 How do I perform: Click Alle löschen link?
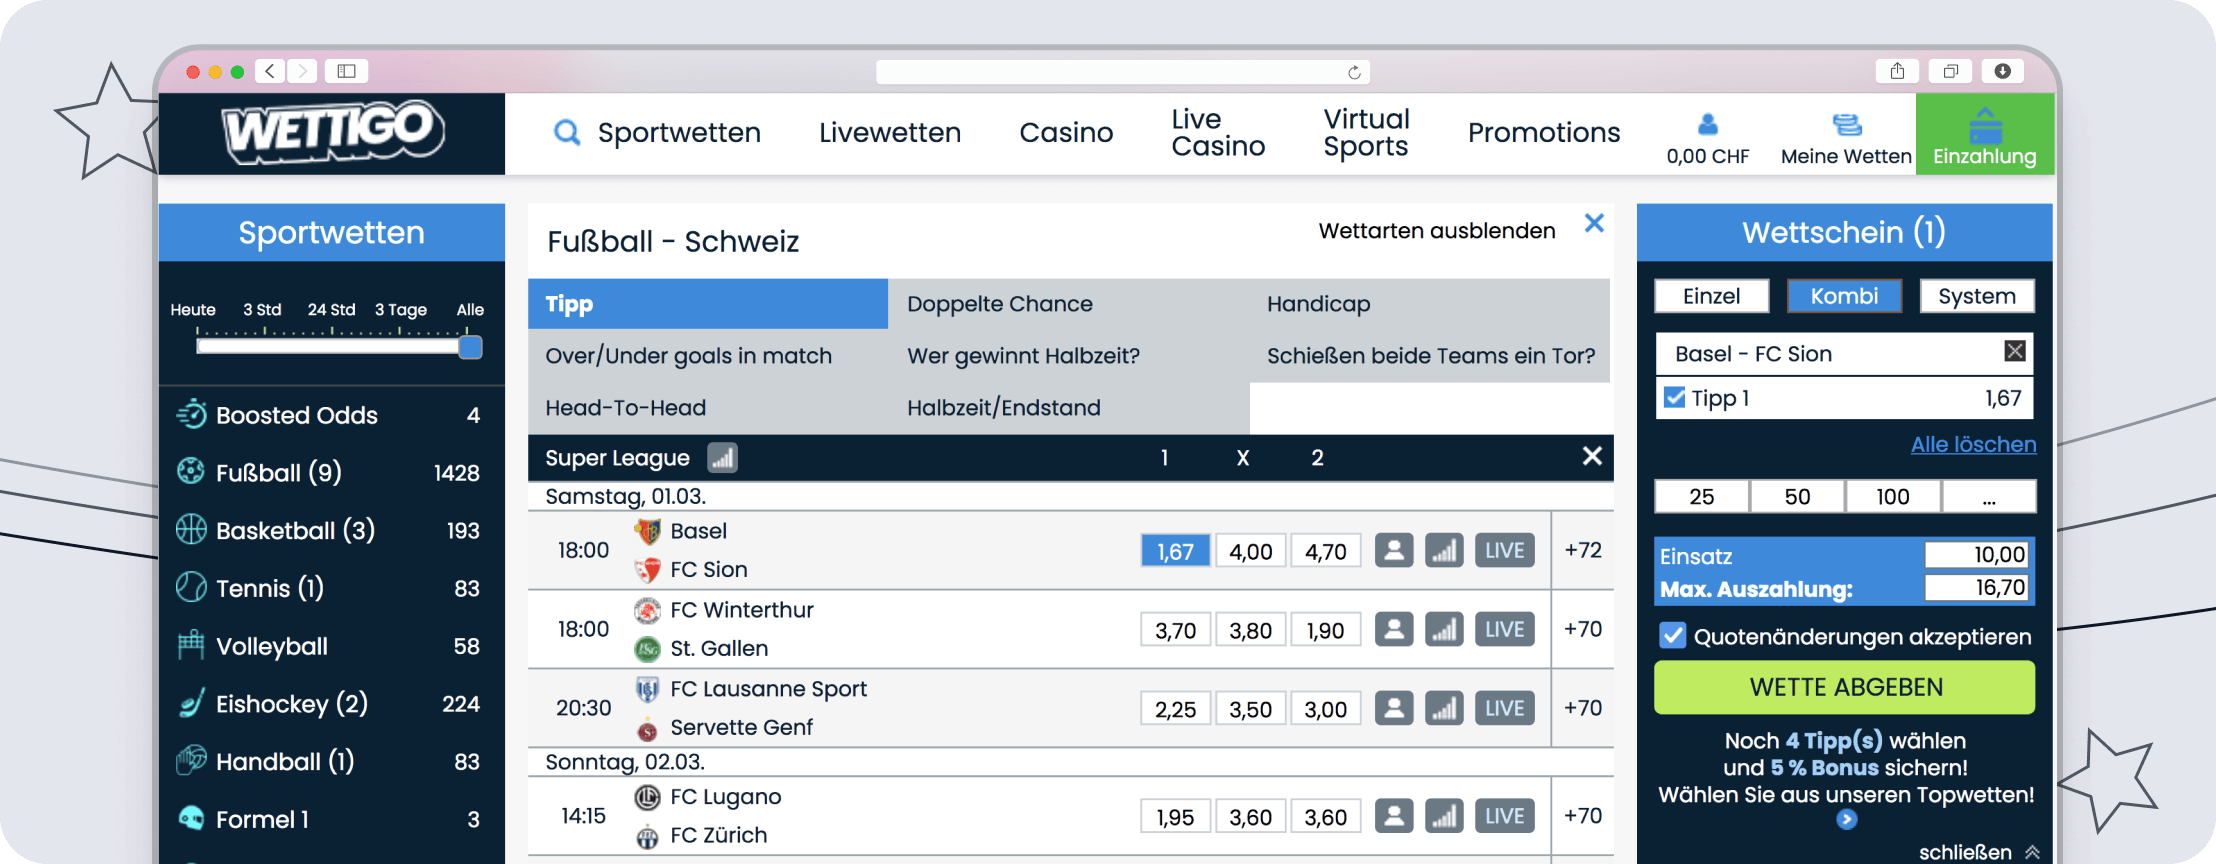[1973, 444]
